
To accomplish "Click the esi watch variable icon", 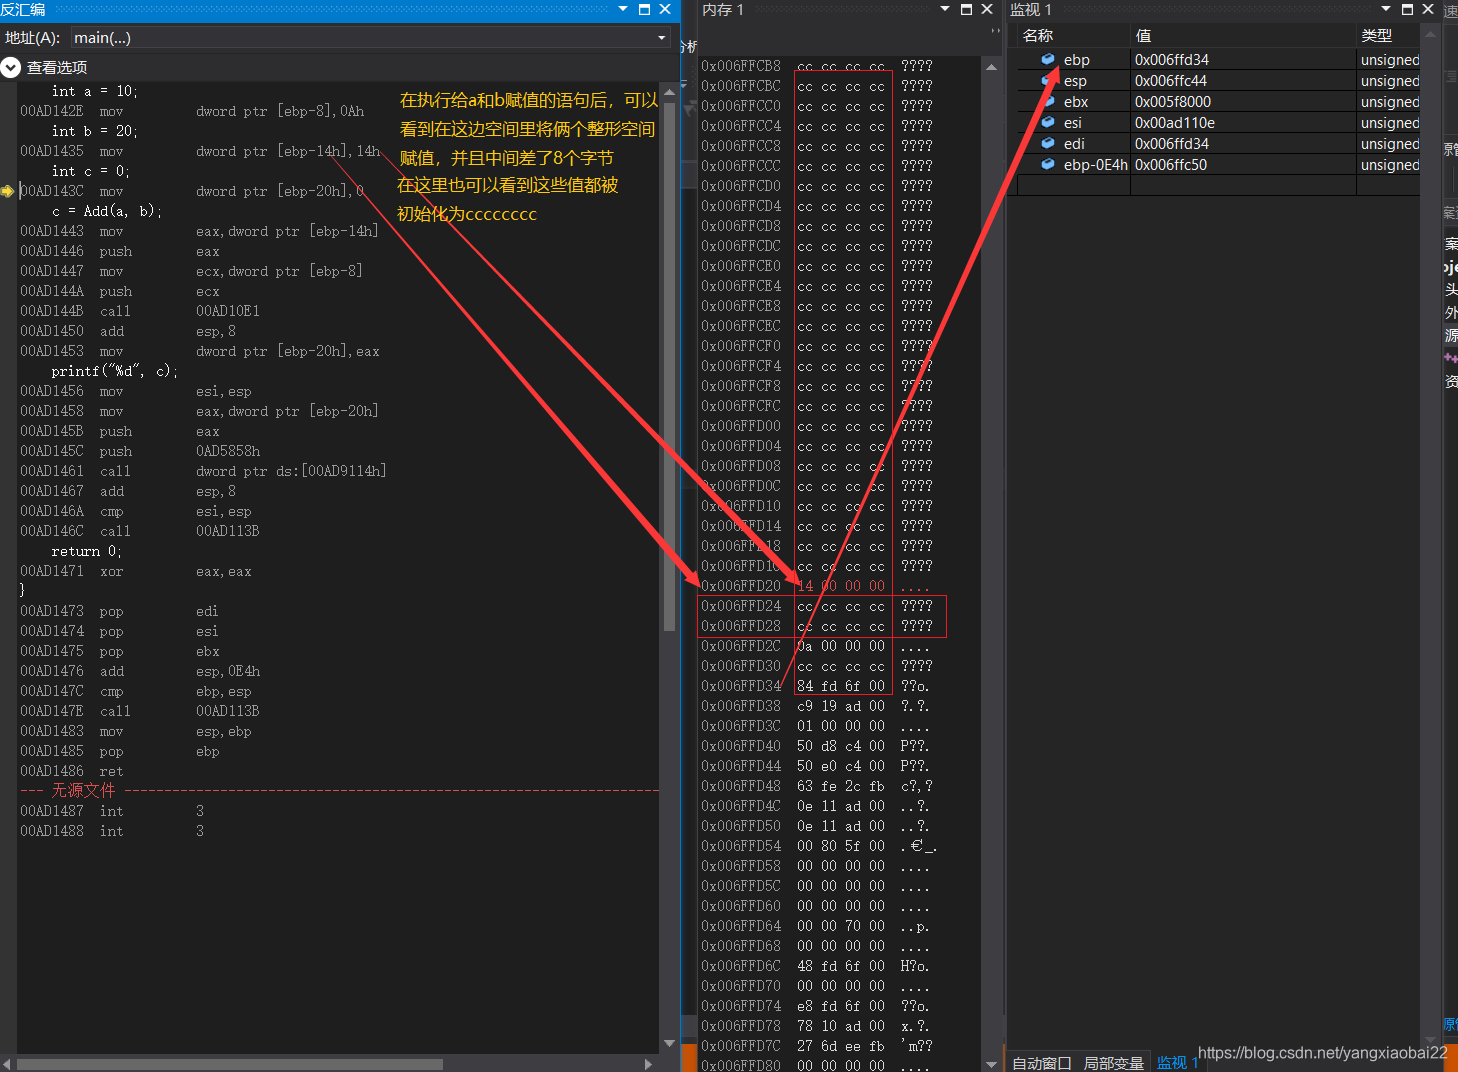I will (1048, 122).
